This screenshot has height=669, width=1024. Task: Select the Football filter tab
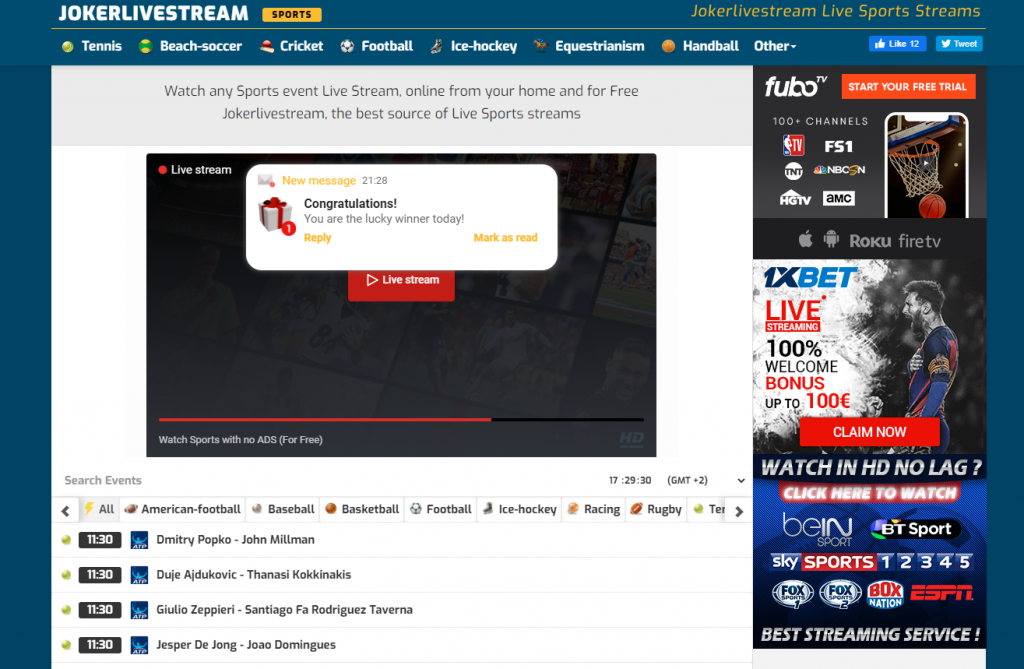click(441, 509)
